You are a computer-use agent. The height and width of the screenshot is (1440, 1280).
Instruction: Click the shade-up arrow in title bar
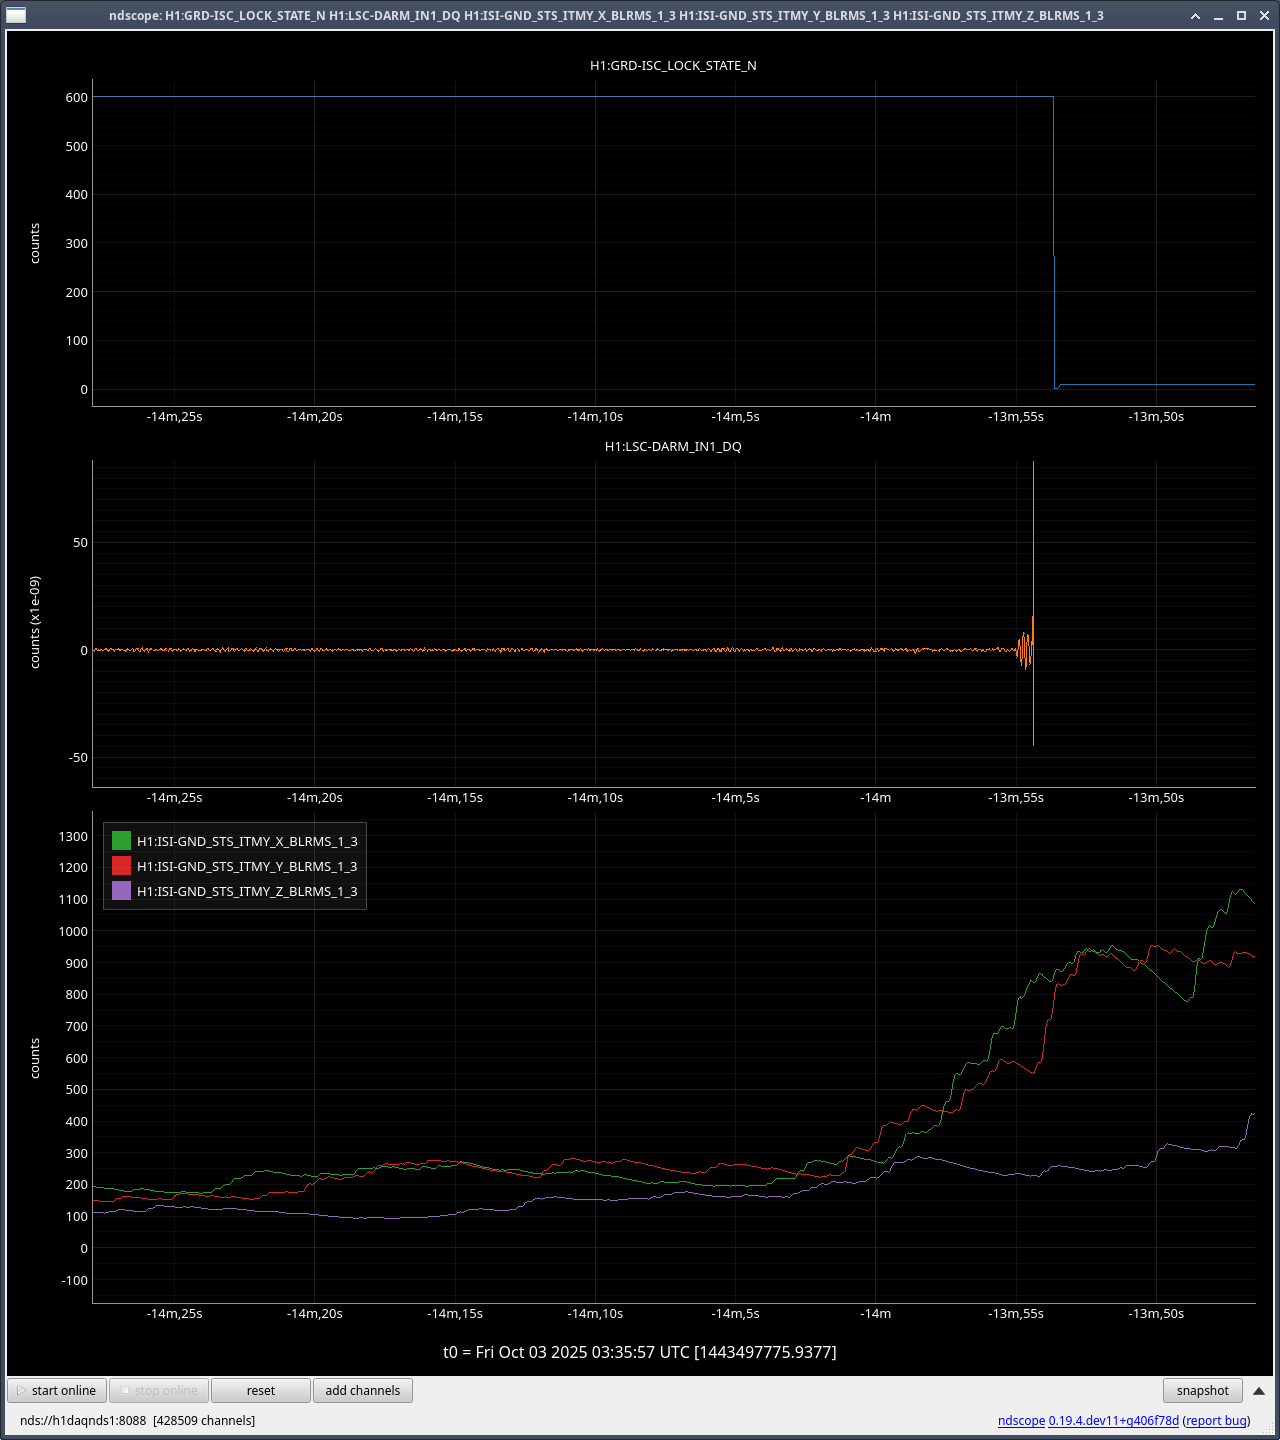point(1195,16)
